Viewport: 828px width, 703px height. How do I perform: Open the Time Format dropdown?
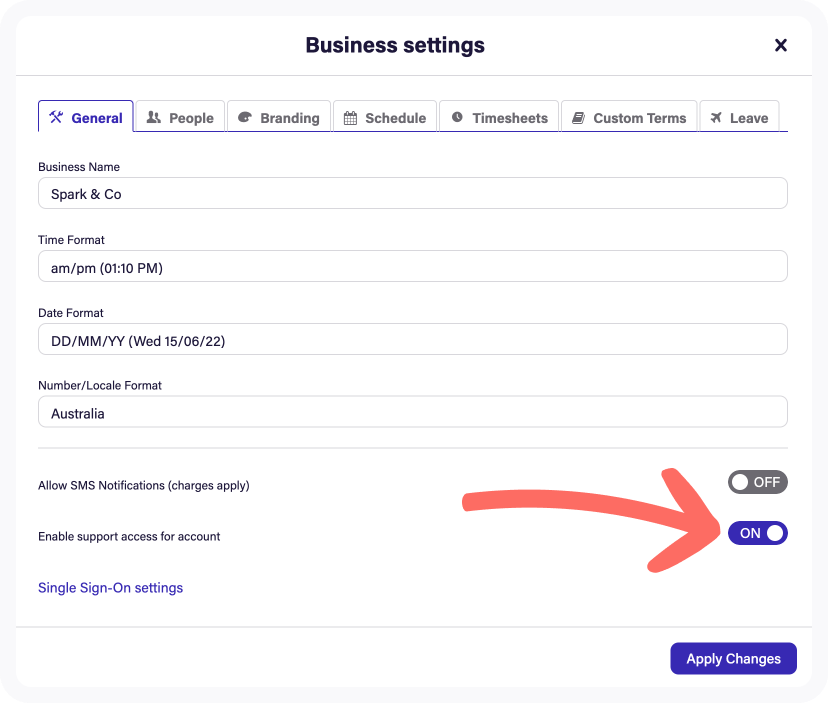413,266
